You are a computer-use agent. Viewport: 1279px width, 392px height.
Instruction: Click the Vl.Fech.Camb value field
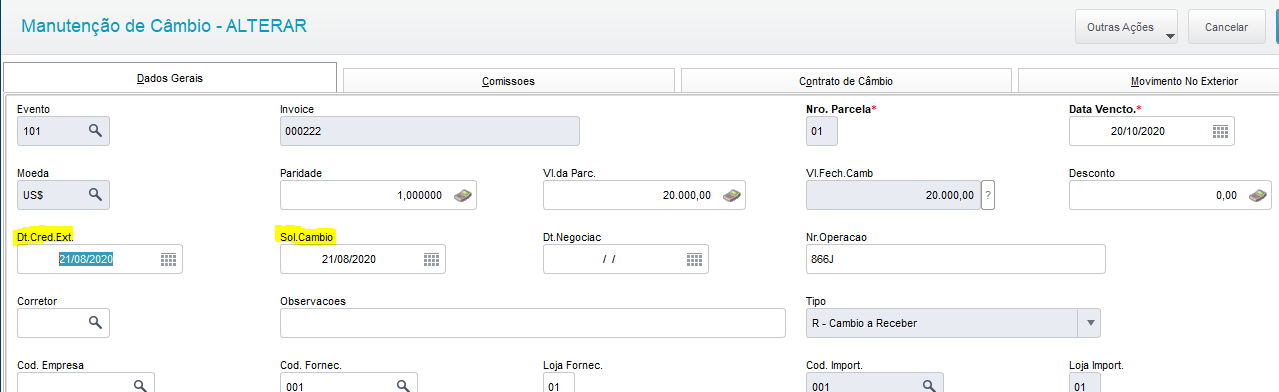tap(892, 195)
